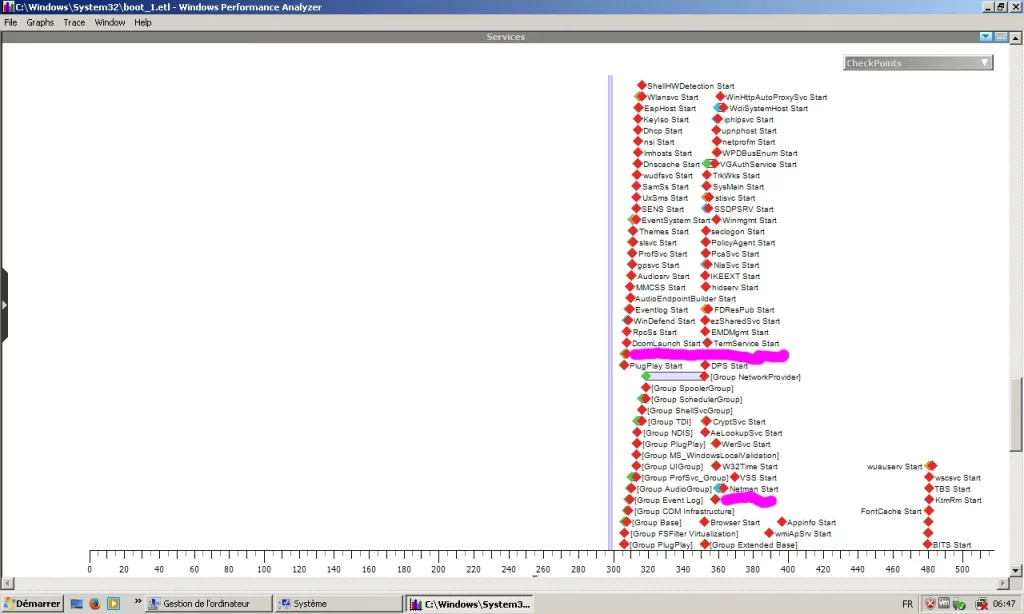Select the Wlansvc Start diamond marker
Screen dimensions: 1024x614
[641, 97]
